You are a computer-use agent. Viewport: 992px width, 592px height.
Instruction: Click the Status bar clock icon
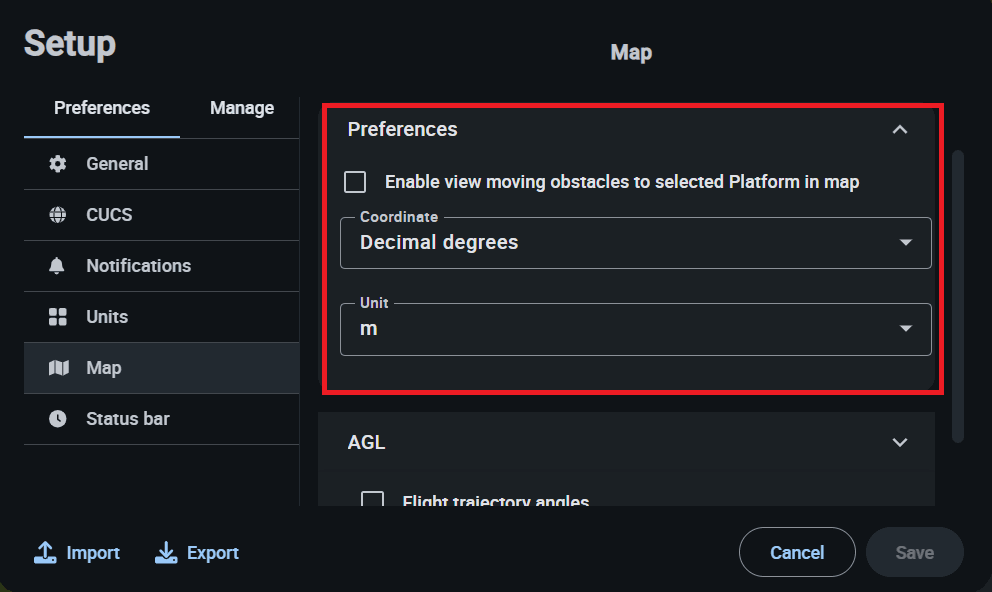58,419
